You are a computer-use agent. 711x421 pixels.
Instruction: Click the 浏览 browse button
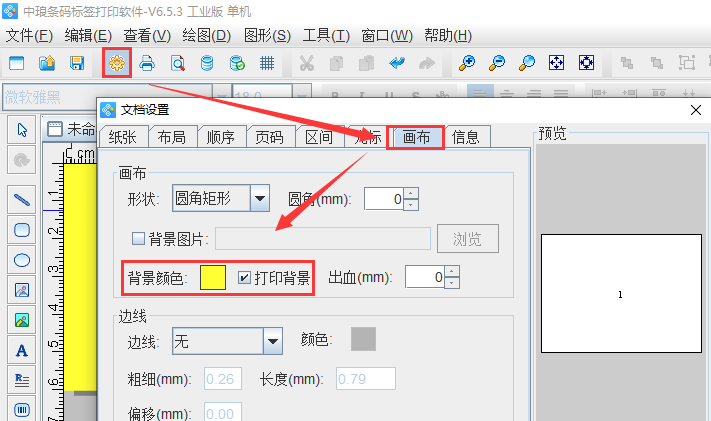click(468, 238)
